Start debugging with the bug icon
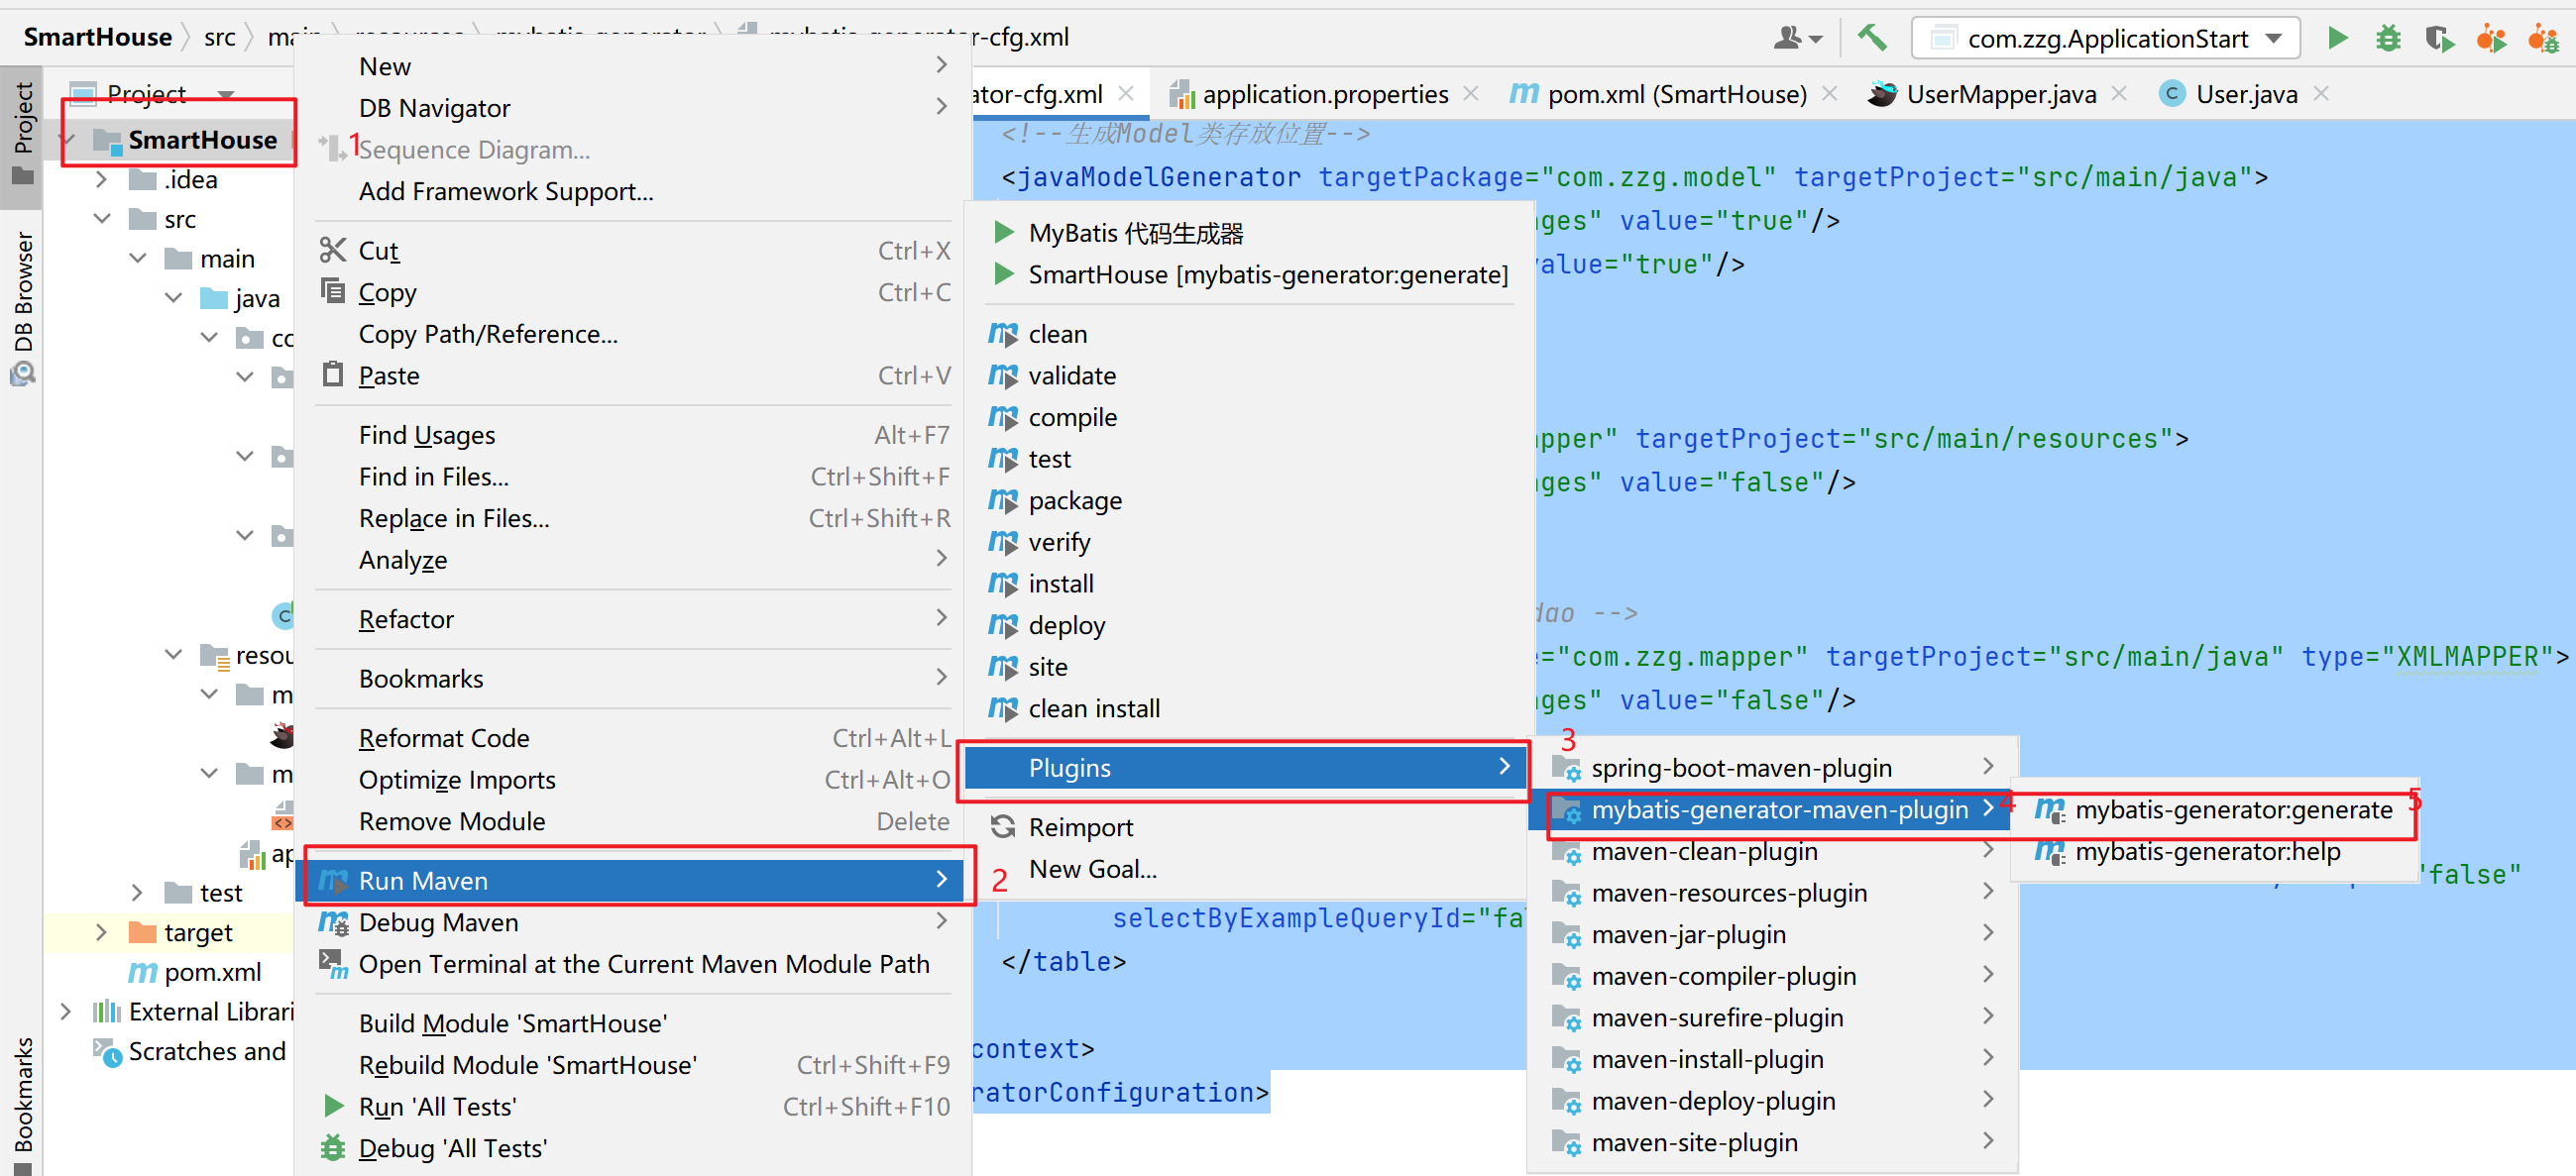Image resolution: width=2576 pixels, height=1176 pixels. tap(2388, 37)
